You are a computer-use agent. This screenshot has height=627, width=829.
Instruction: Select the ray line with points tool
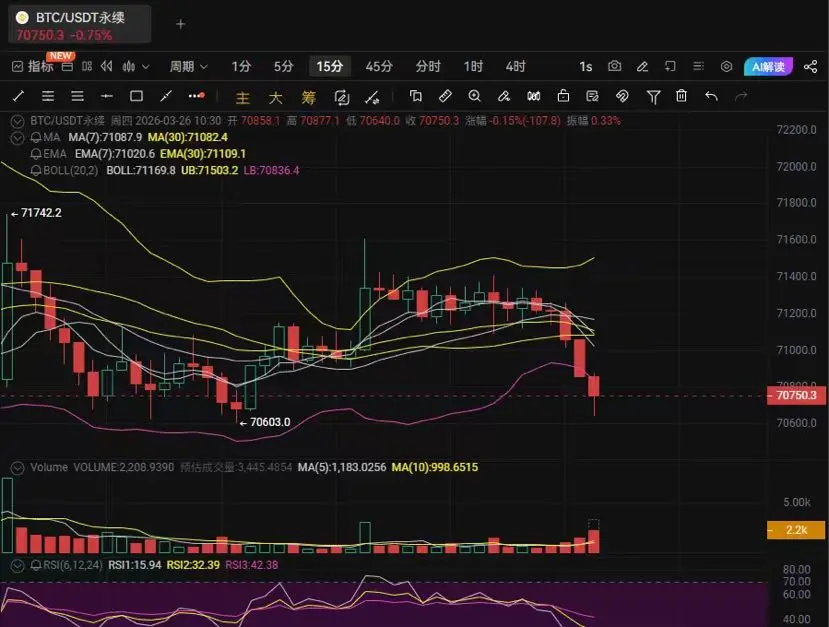[x=166, y=96]
